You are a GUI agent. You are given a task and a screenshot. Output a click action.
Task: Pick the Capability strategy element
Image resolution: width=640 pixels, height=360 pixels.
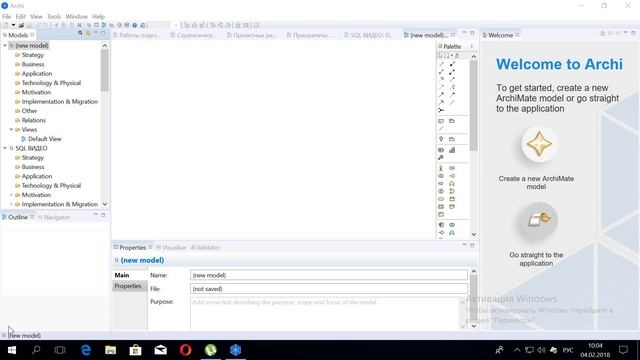pyautogui.click(x=452, y=150)
